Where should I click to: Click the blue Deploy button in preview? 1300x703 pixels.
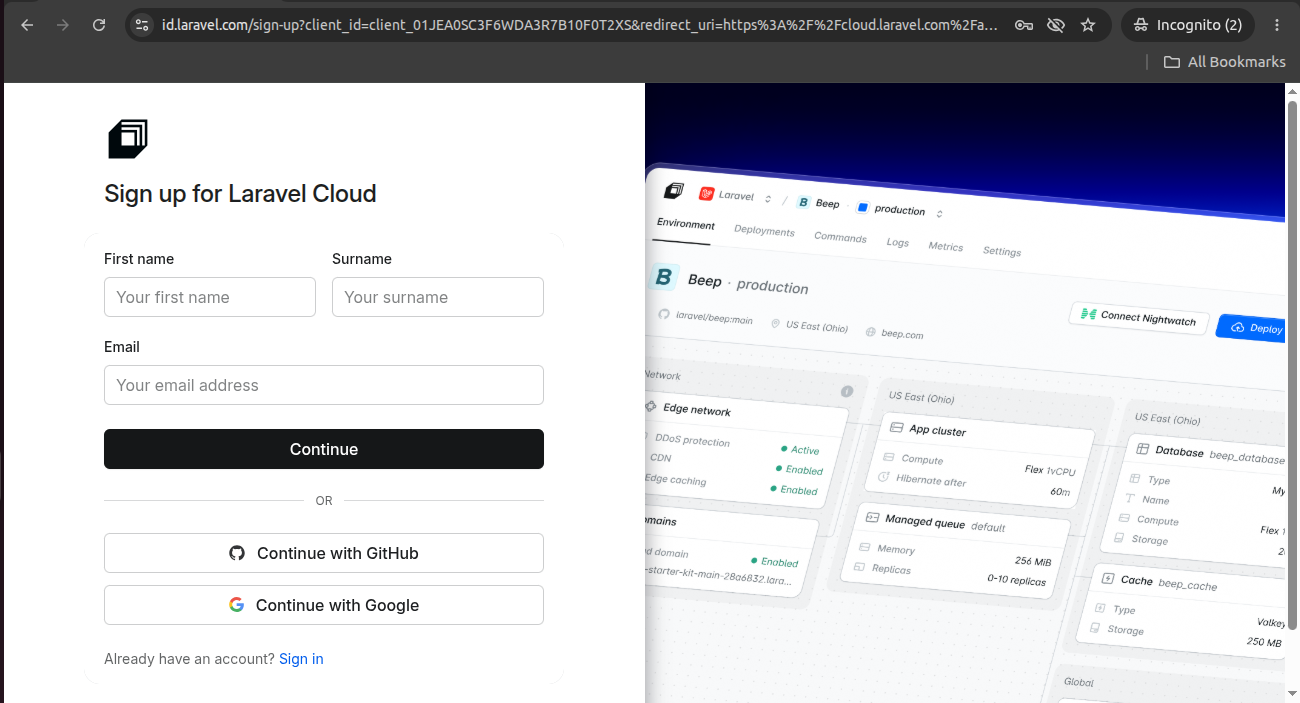(x=1252, y=328)
